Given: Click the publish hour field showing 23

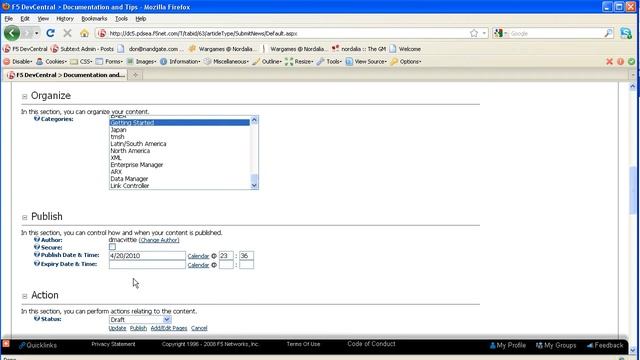Looking at the screenshot, I should point(226,256).
